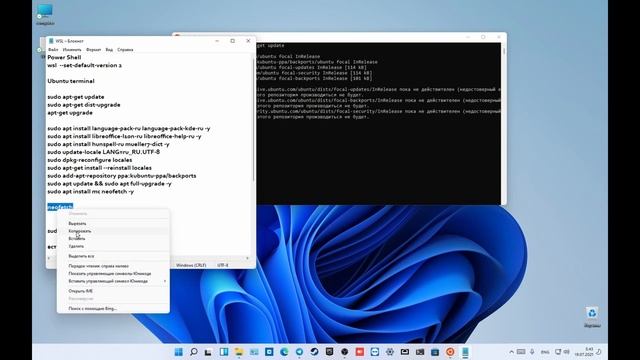Image resolution: width=640 pixels, height=360 pixels.
Task: Click the terminal window vertical scrollbar
Action: tap(504, 122)
